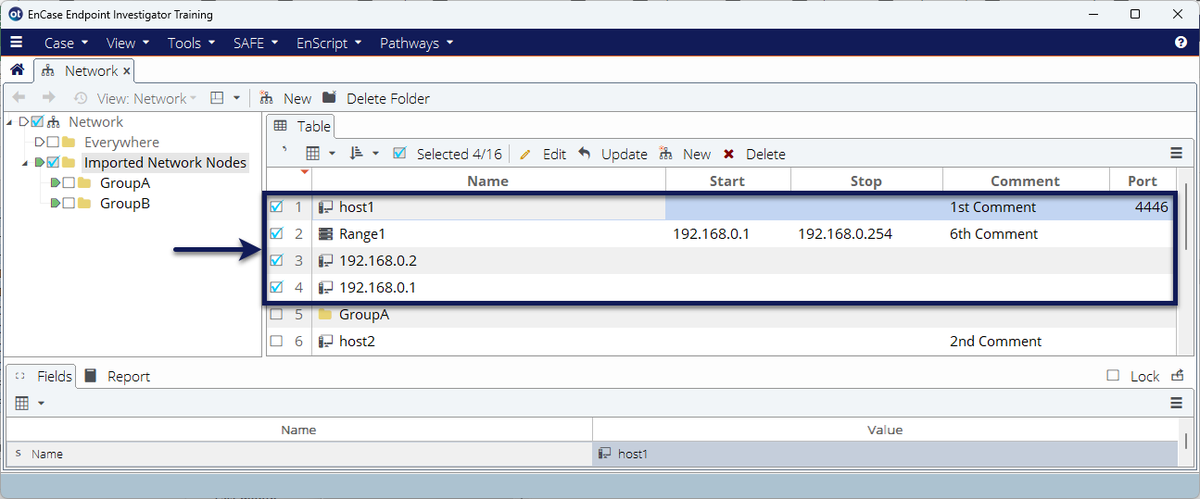Viewport: 1200px width, 499px height.
Task: Sort by the Start column header
Action: 727,181
